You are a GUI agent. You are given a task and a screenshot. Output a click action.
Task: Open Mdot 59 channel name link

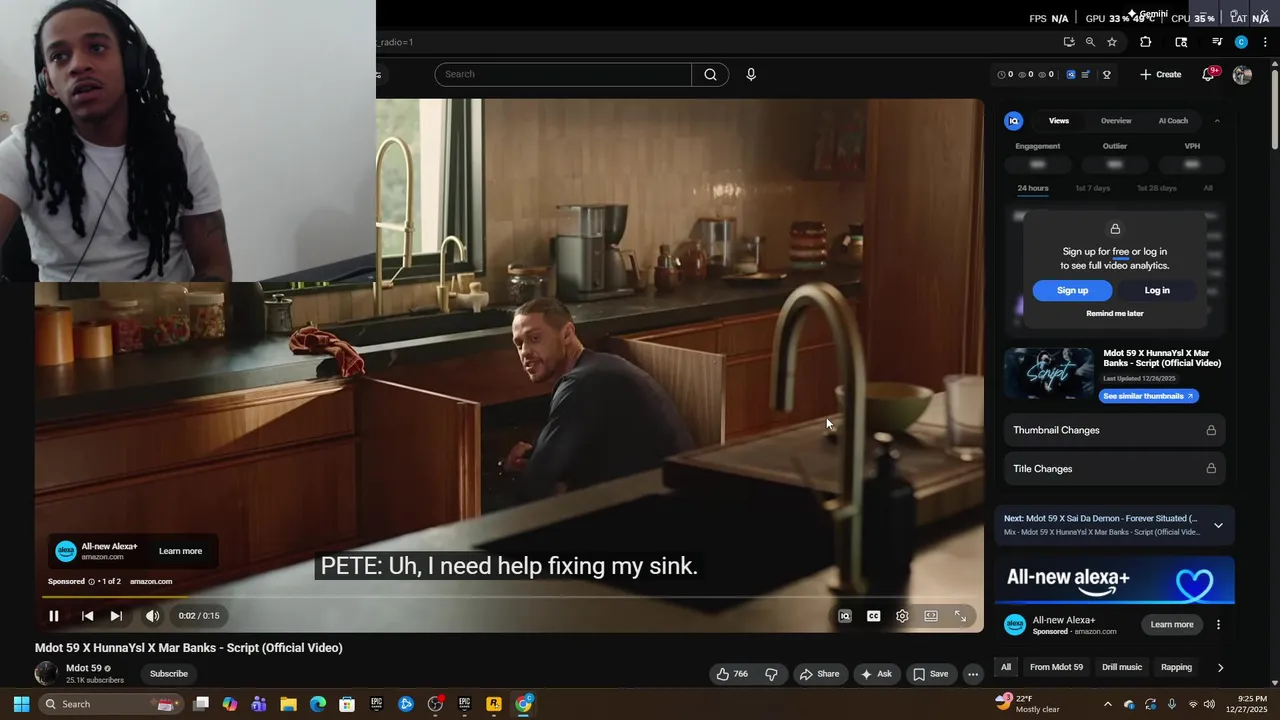[x=84, y=668]
